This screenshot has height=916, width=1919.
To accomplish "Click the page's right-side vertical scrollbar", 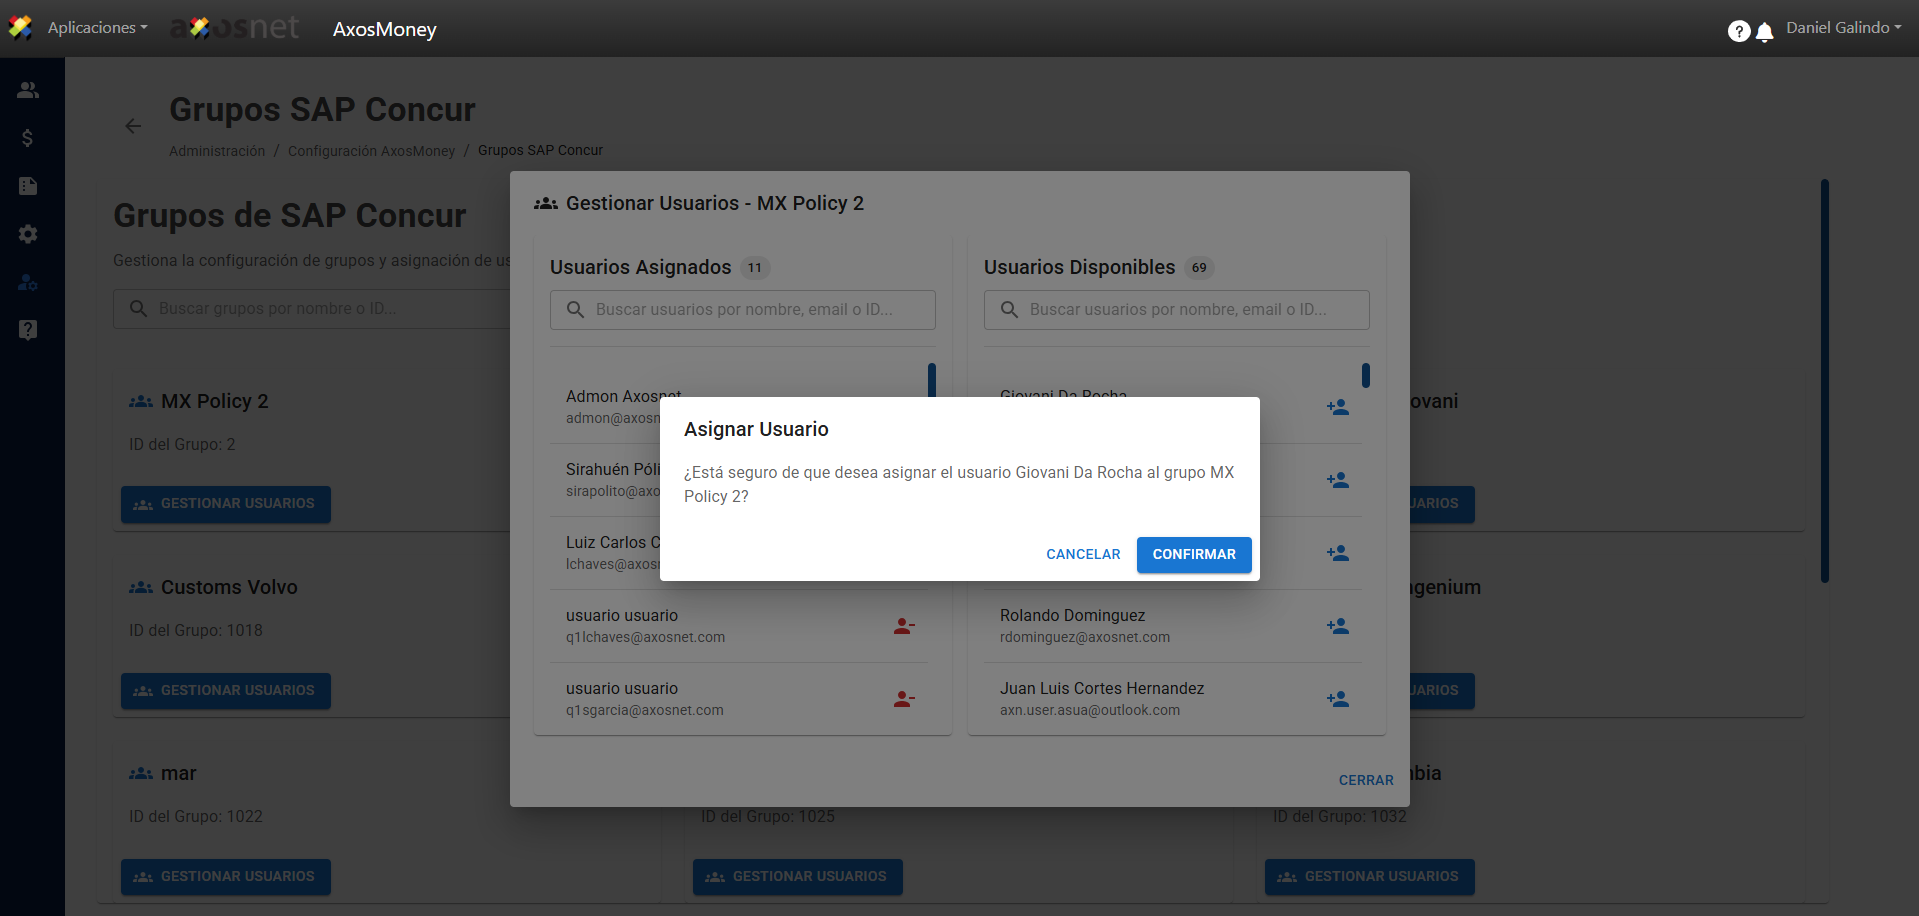I will coord(1824,380).
